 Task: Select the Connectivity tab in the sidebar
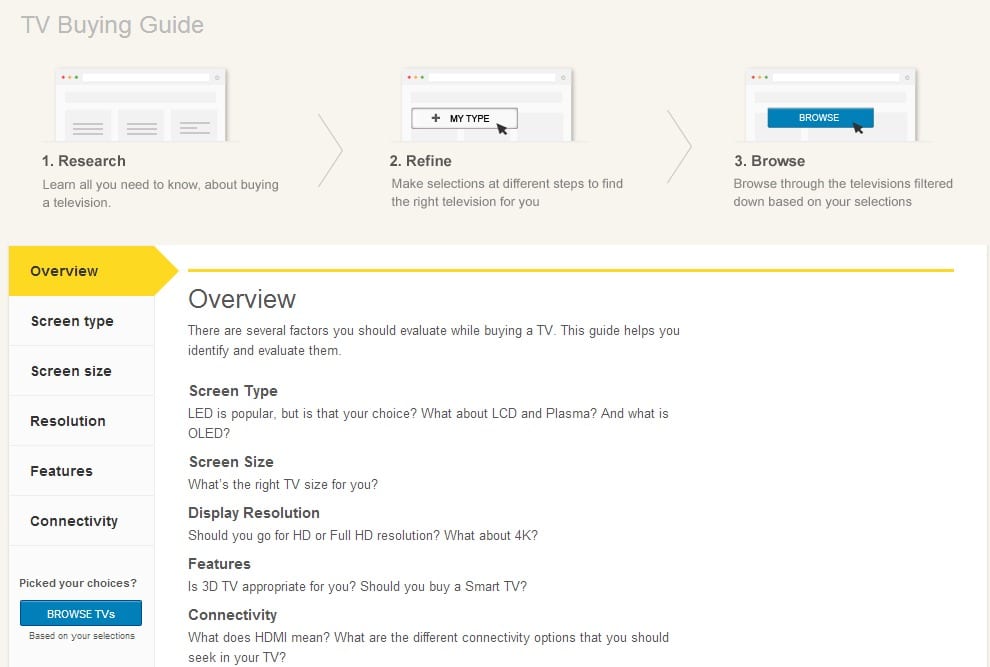81,520
